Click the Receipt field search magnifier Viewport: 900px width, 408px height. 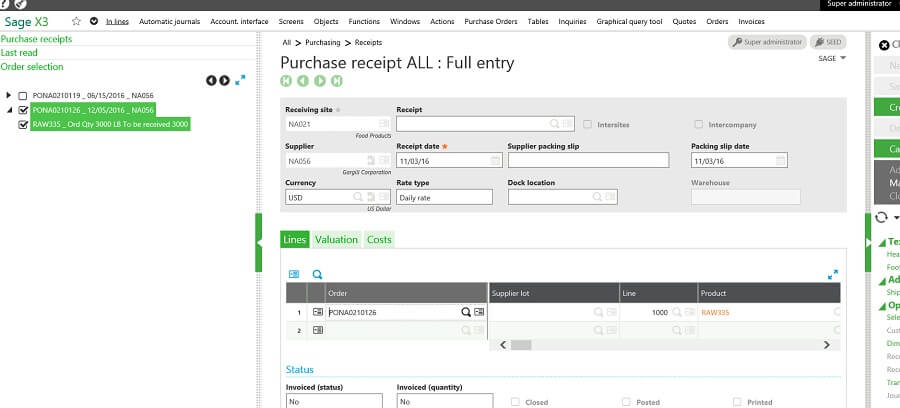(x=553, y=124)
